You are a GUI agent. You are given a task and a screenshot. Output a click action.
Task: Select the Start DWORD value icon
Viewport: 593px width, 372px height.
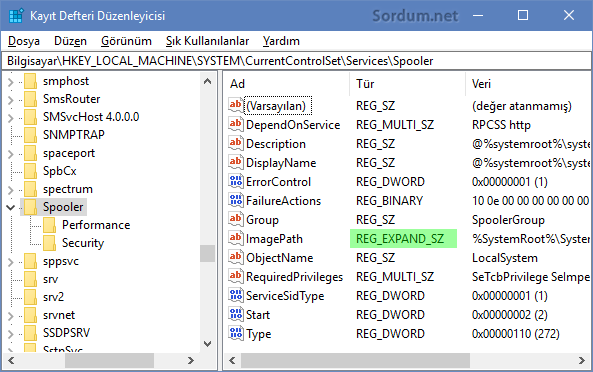click(236, 314)
